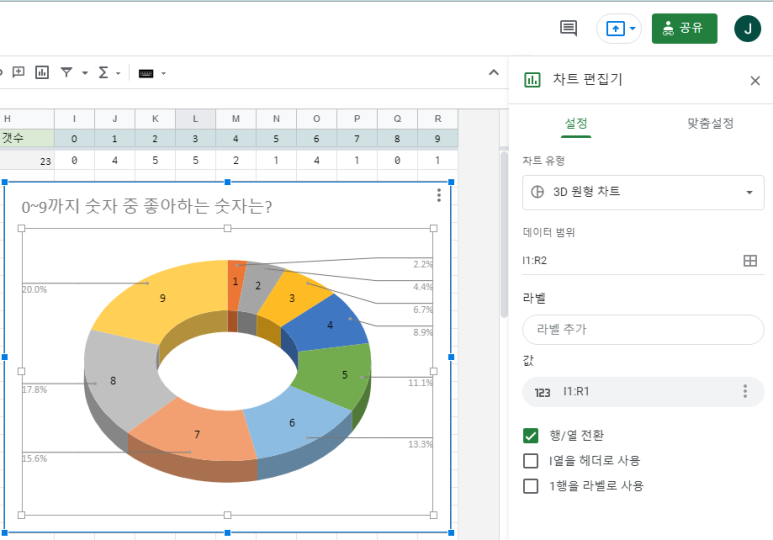Switch to the 설정 tab
This screenshot has width=773, height=540.
[576, 123]
